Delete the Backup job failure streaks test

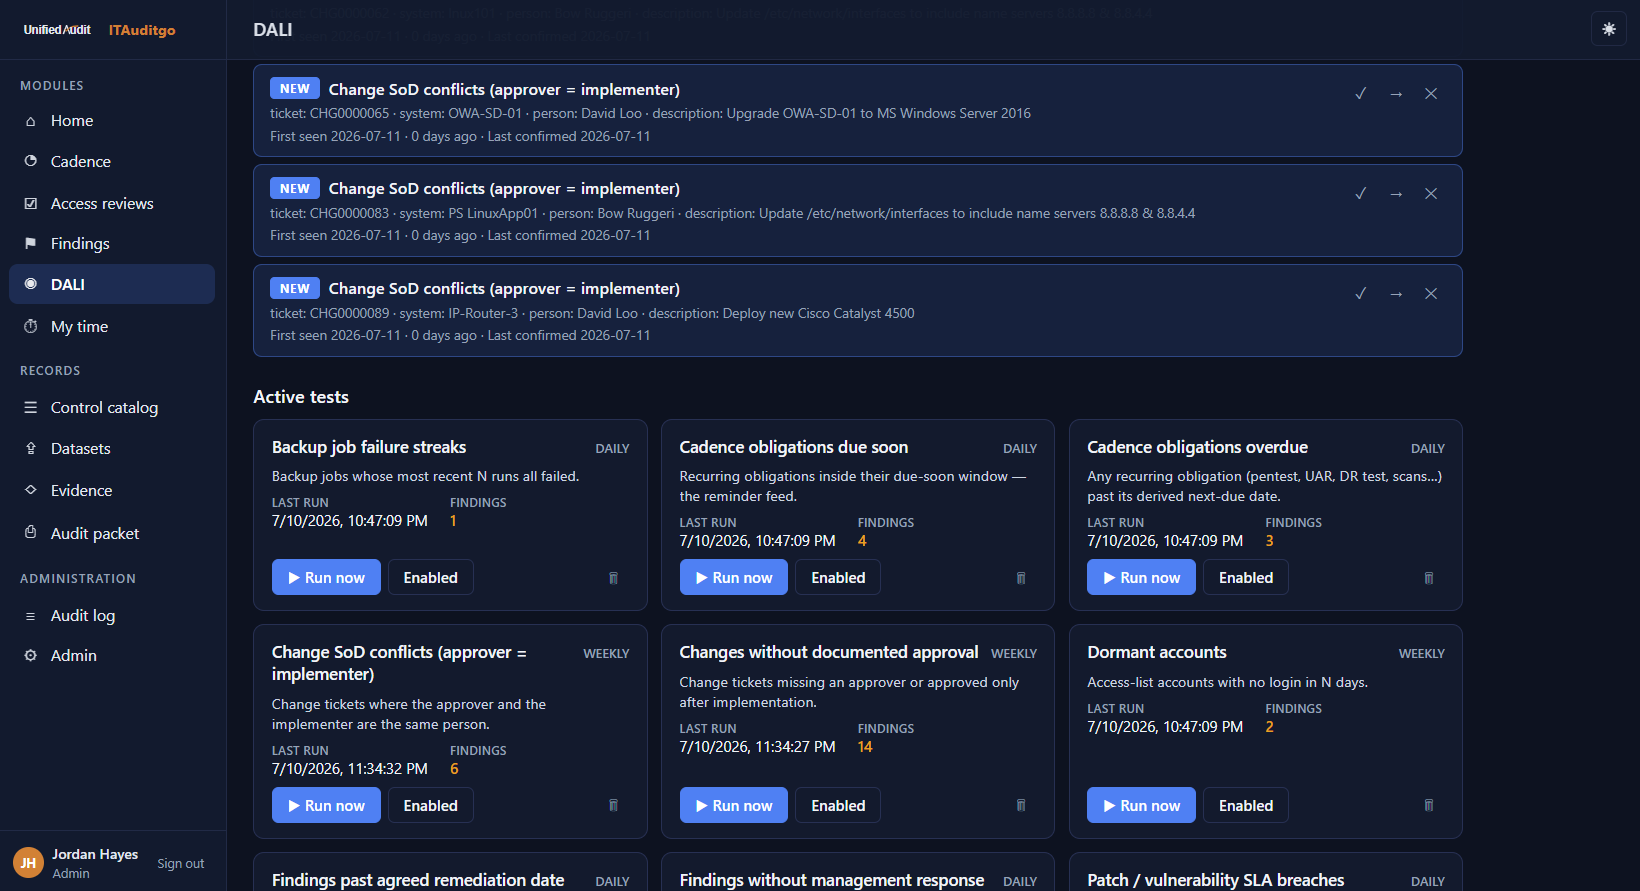(614, 578)
